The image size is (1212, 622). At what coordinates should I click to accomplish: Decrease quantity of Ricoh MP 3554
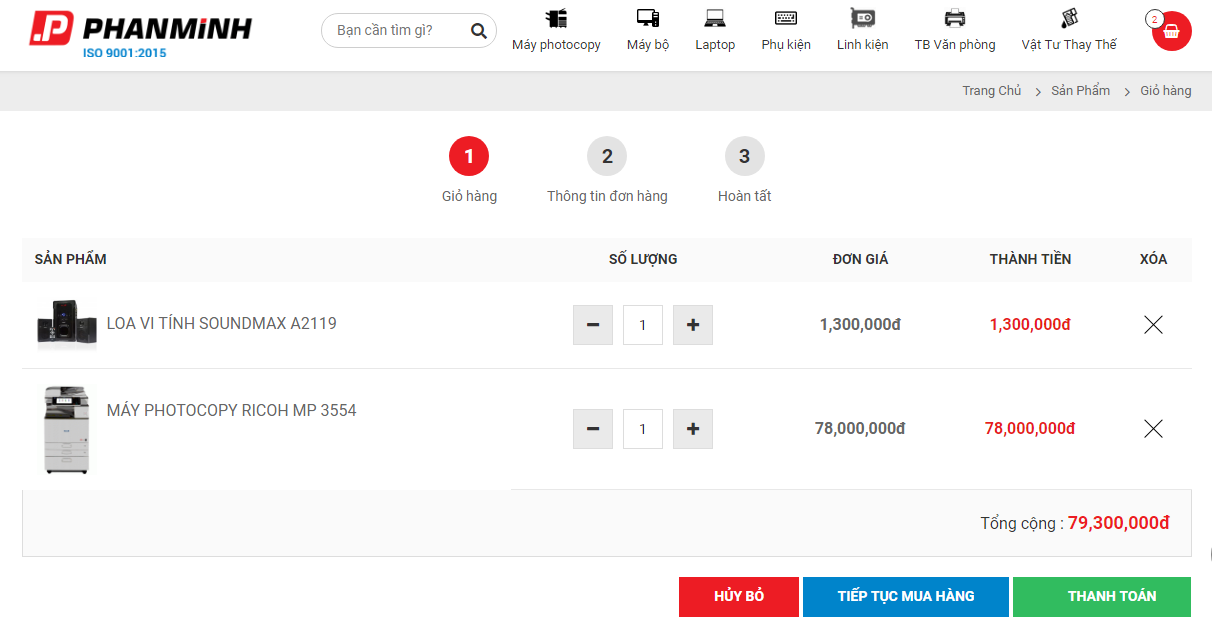tap(593, 429)
